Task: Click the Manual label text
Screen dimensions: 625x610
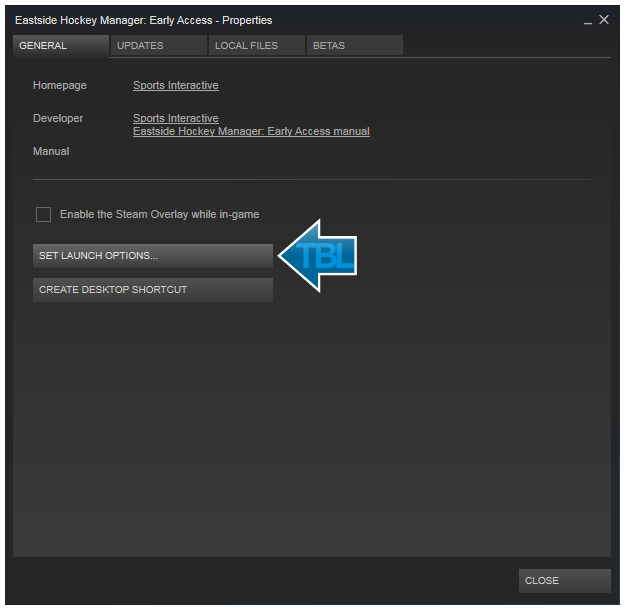Action: [51, 152]
